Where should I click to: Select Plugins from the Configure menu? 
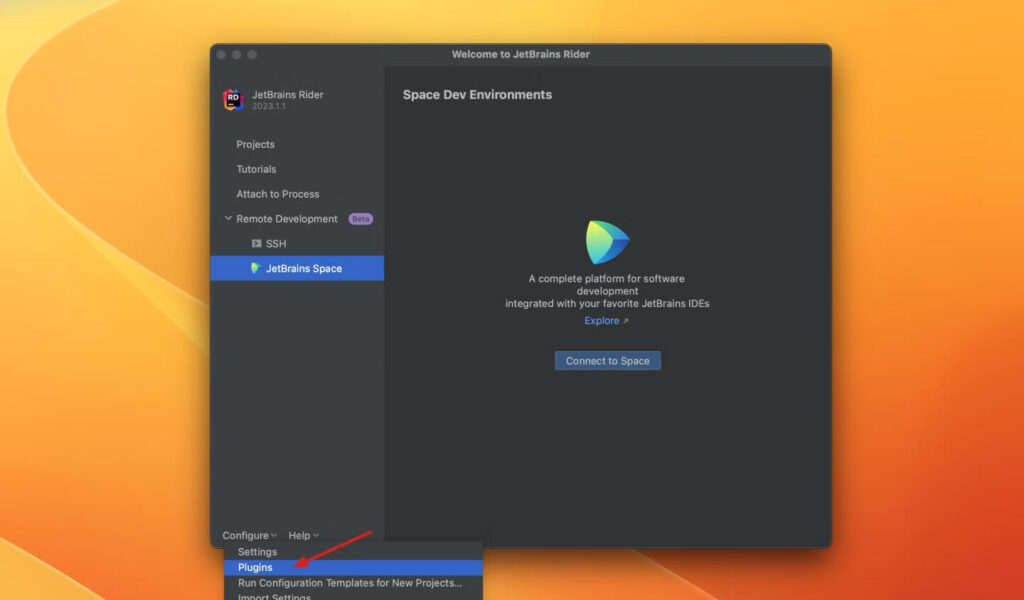pos(253,567)
